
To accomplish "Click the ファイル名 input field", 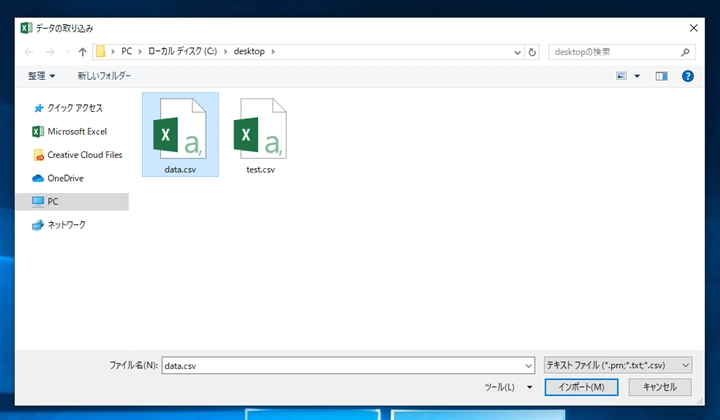I will [348, 366].
